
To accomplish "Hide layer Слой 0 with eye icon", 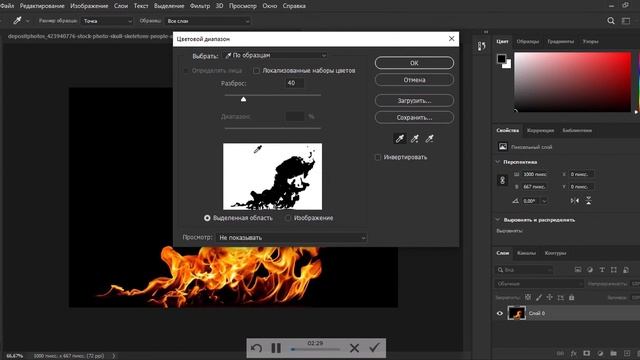I will (x=500, y=313).
